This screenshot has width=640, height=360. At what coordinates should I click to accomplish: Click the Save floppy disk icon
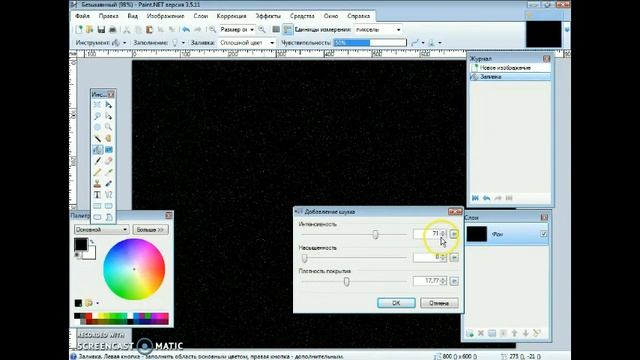pos(101,29)
